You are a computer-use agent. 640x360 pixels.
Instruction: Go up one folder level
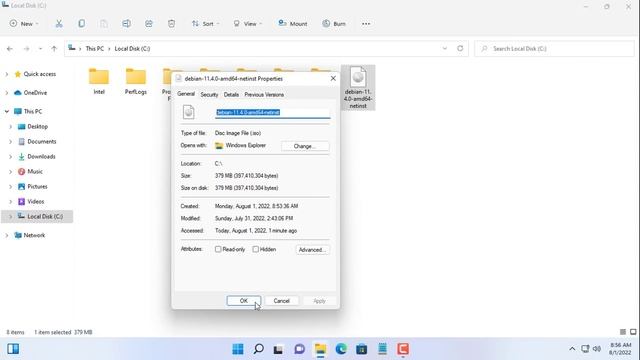[x=54, y=49]
